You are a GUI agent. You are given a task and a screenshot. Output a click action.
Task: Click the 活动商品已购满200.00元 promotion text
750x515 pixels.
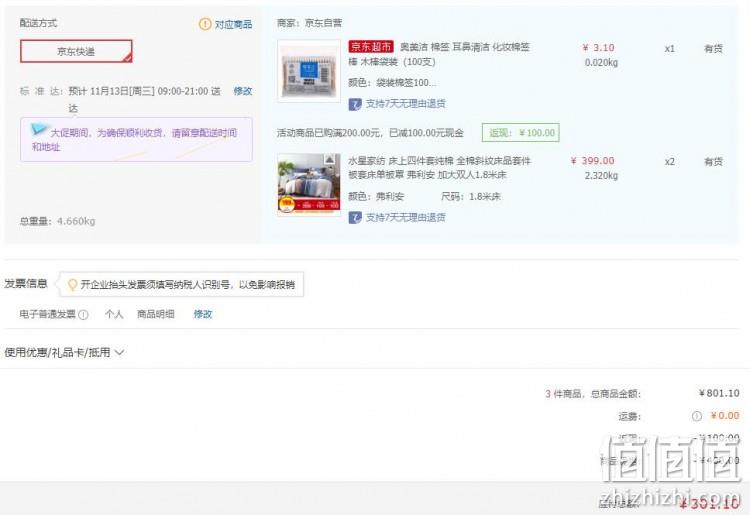pyautogui.click(x=370, y=133)
